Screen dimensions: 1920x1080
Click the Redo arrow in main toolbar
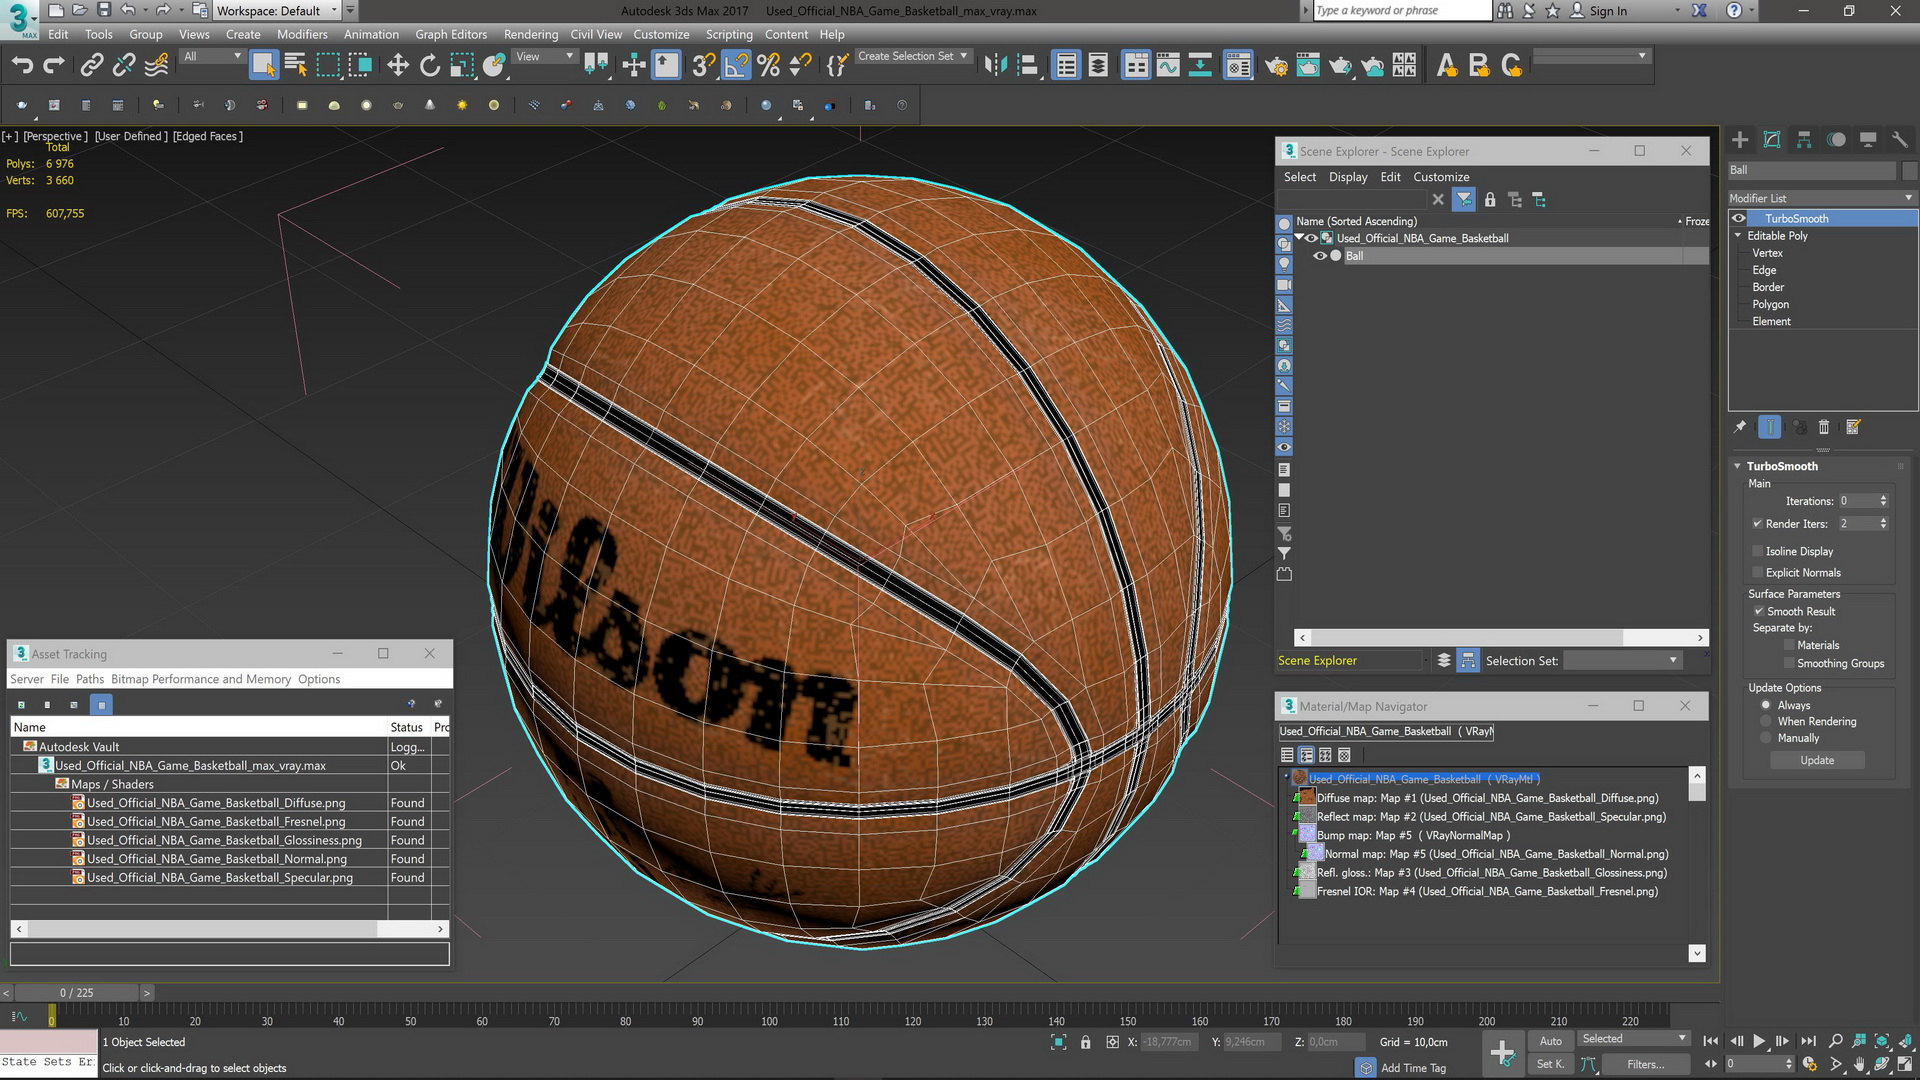pos(54,66)
